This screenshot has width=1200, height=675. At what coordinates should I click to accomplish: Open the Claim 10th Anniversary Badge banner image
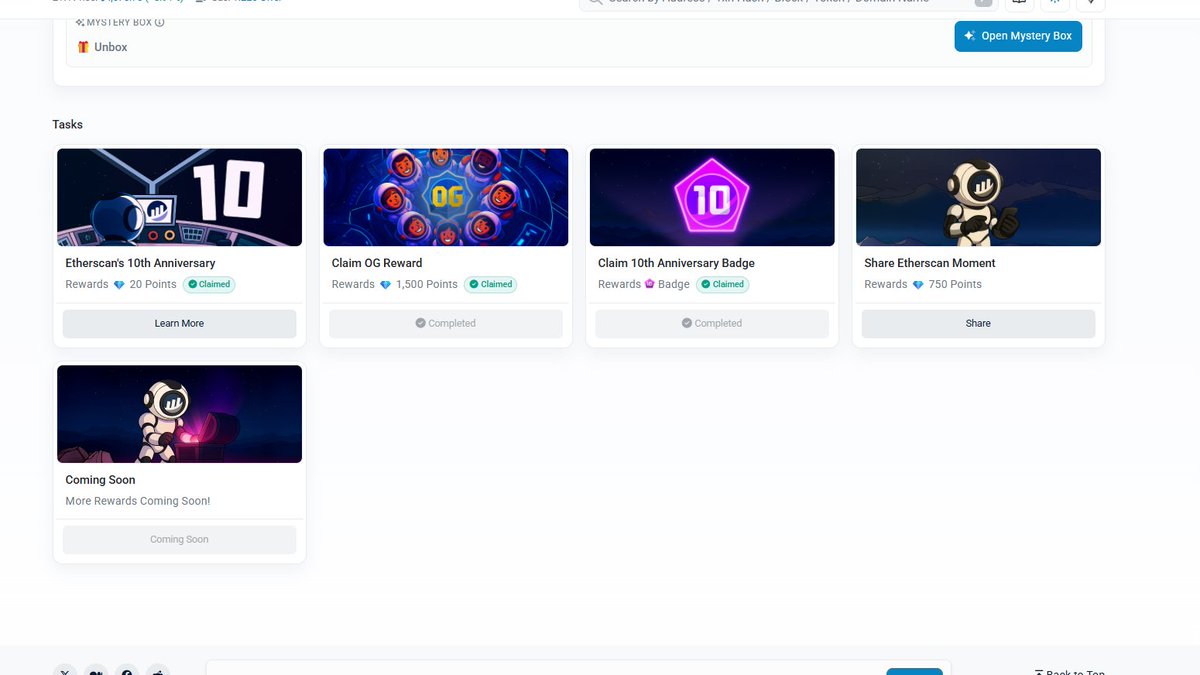[x=712, y=197]
